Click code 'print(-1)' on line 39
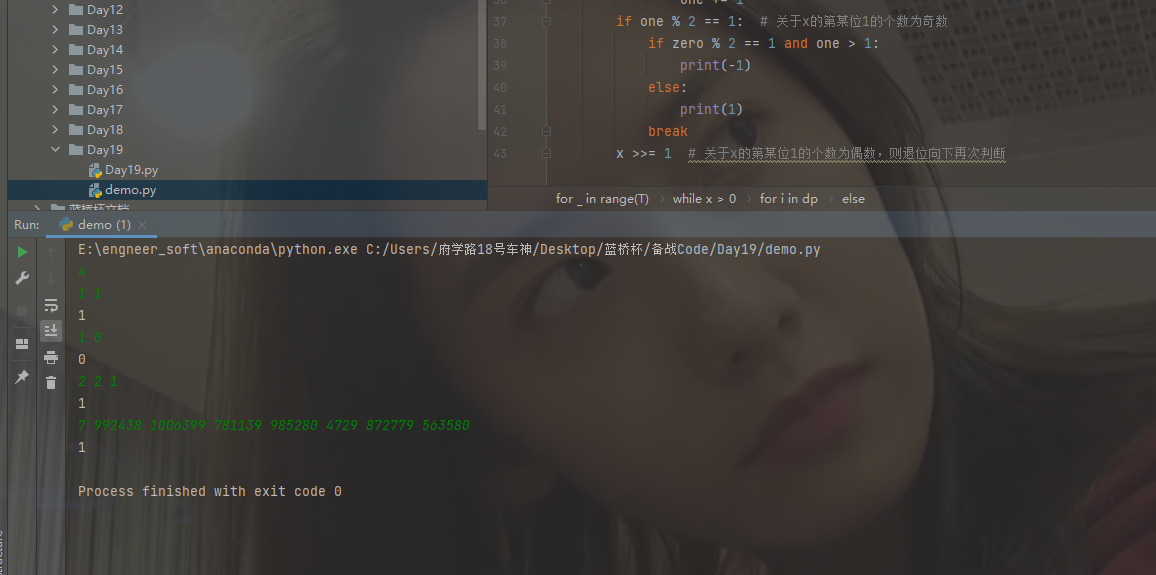This screenshot has height=575, width=1156. [x=715, y=65]
